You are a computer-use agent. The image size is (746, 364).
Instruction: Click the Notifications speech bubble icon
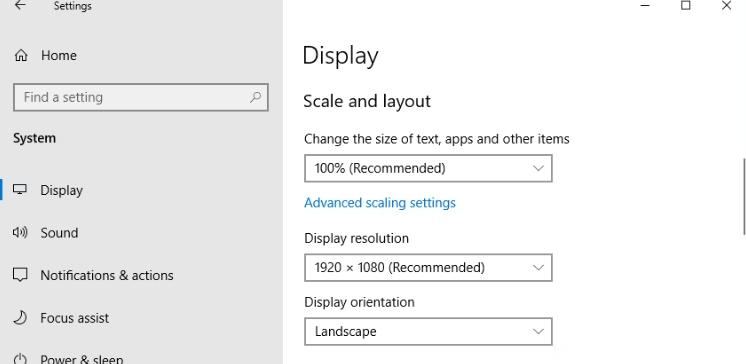coord(20,275)
